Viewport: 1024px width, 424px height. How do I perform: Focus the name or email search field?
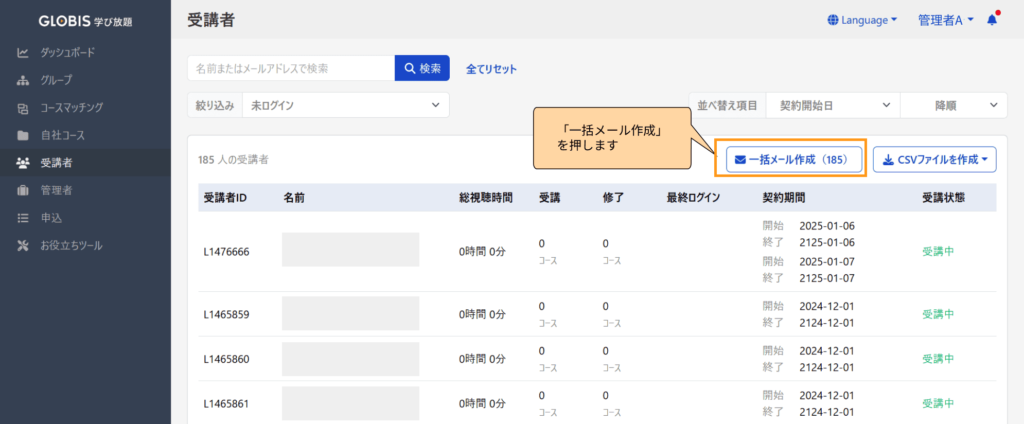coord(290,68)
